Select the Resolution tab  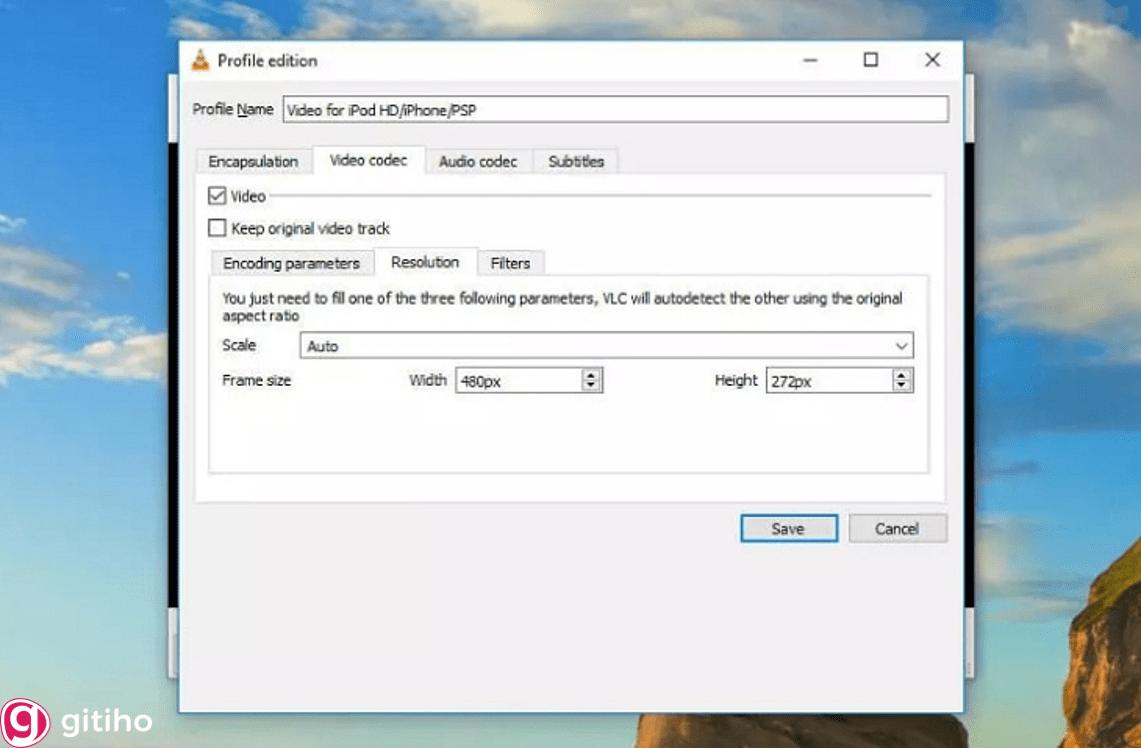tap(426, 262)
